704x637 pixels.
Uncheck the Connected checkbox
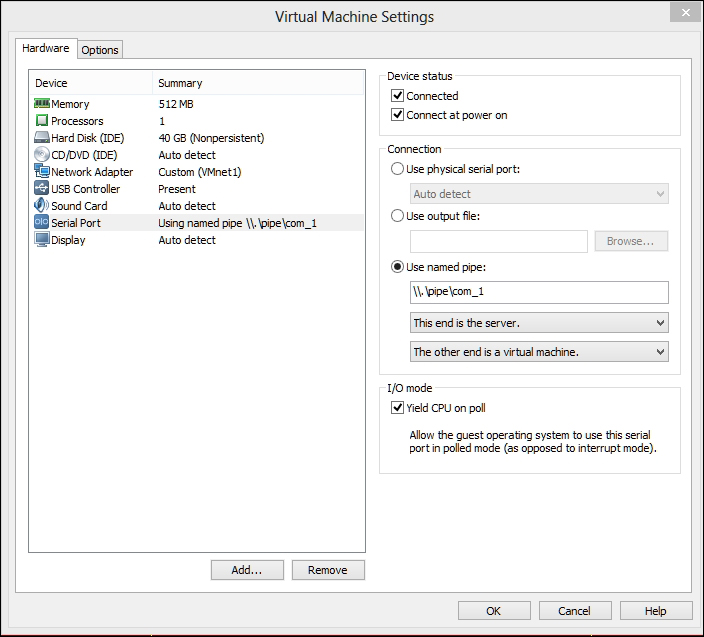point(397,96)
